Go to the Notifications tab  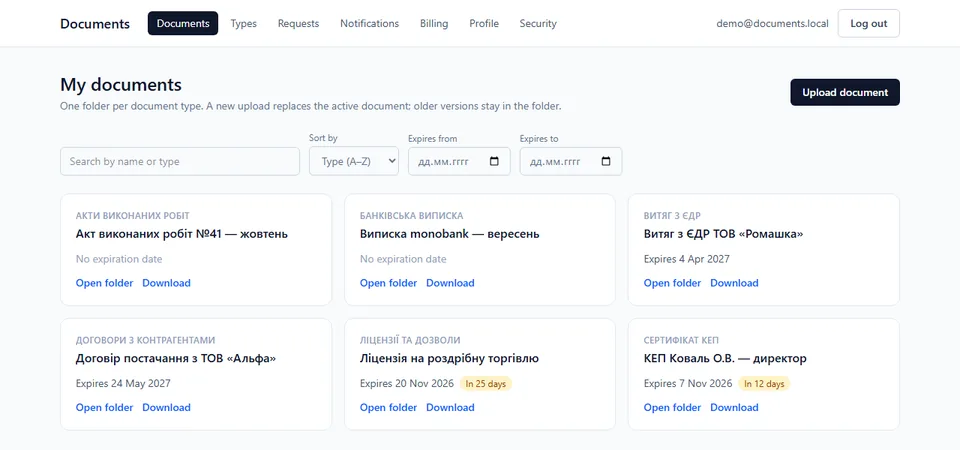click(x=370, y=23)
